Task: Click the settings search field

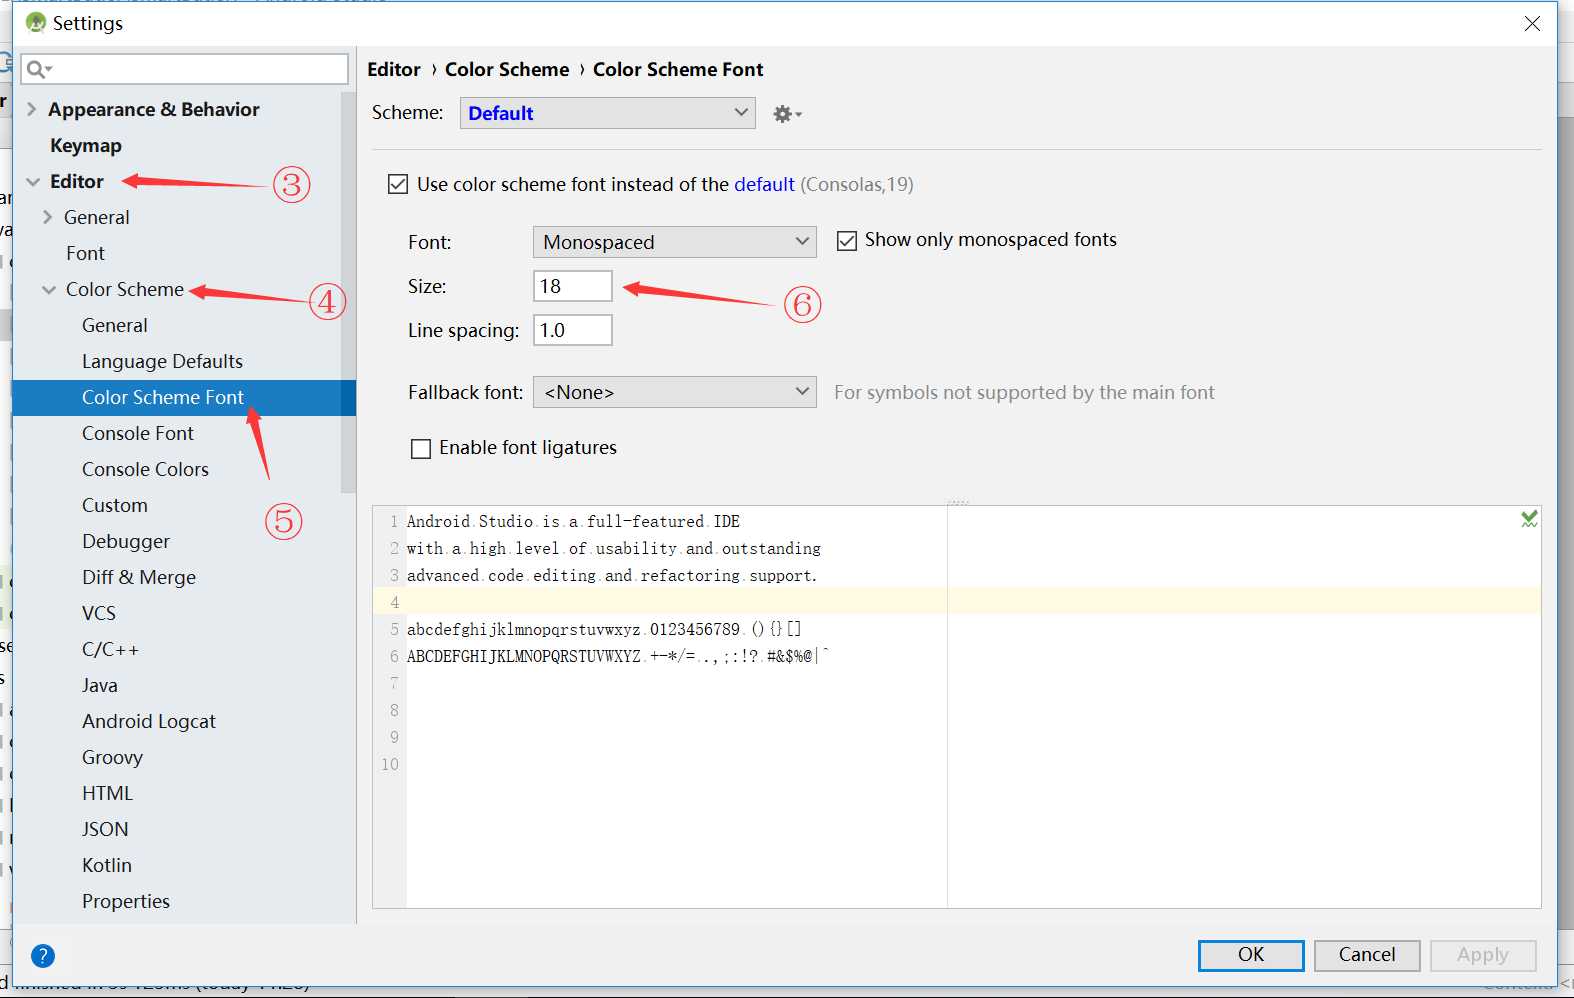Action: (184, 69)
